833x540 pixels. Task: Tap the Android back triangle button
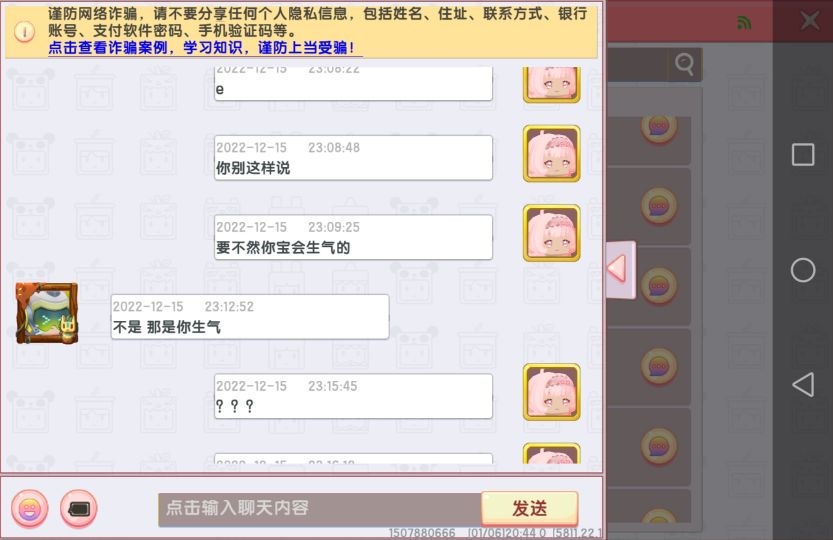click(x=803, y=384)
